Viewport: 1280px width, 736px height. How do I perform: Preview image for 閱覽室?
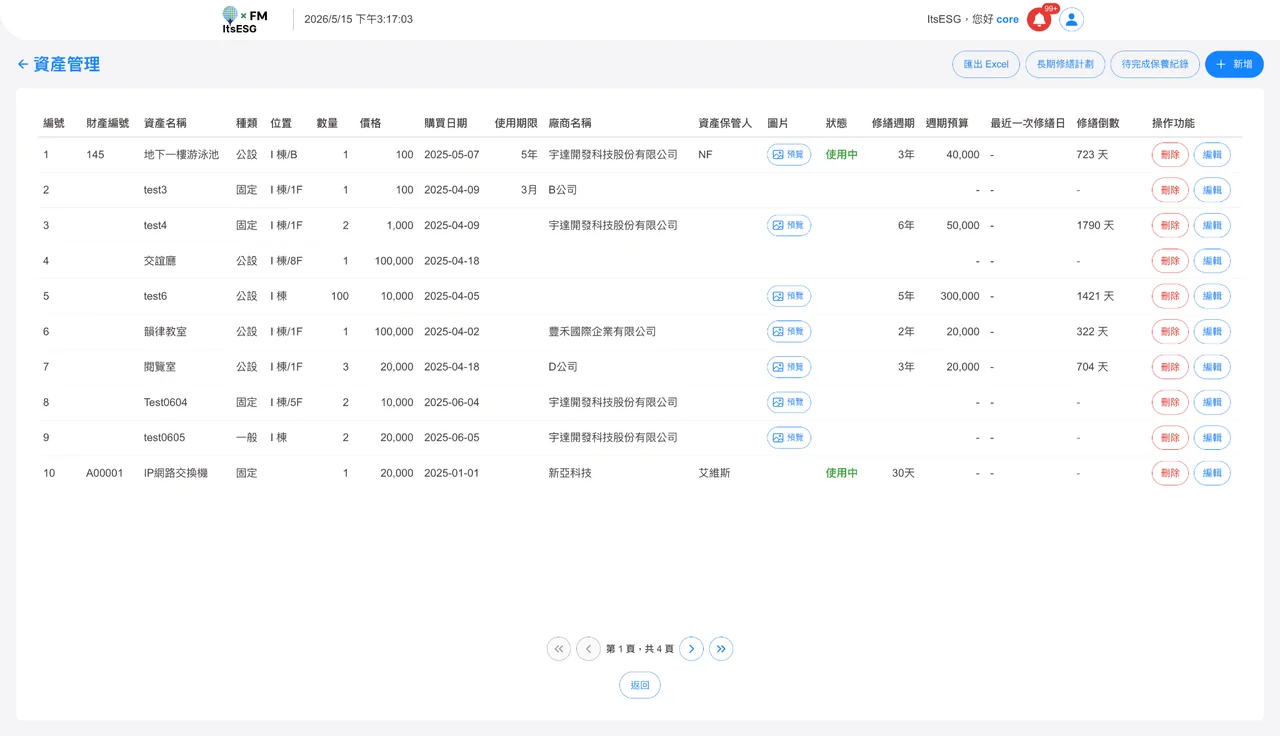tap(789, 367)
